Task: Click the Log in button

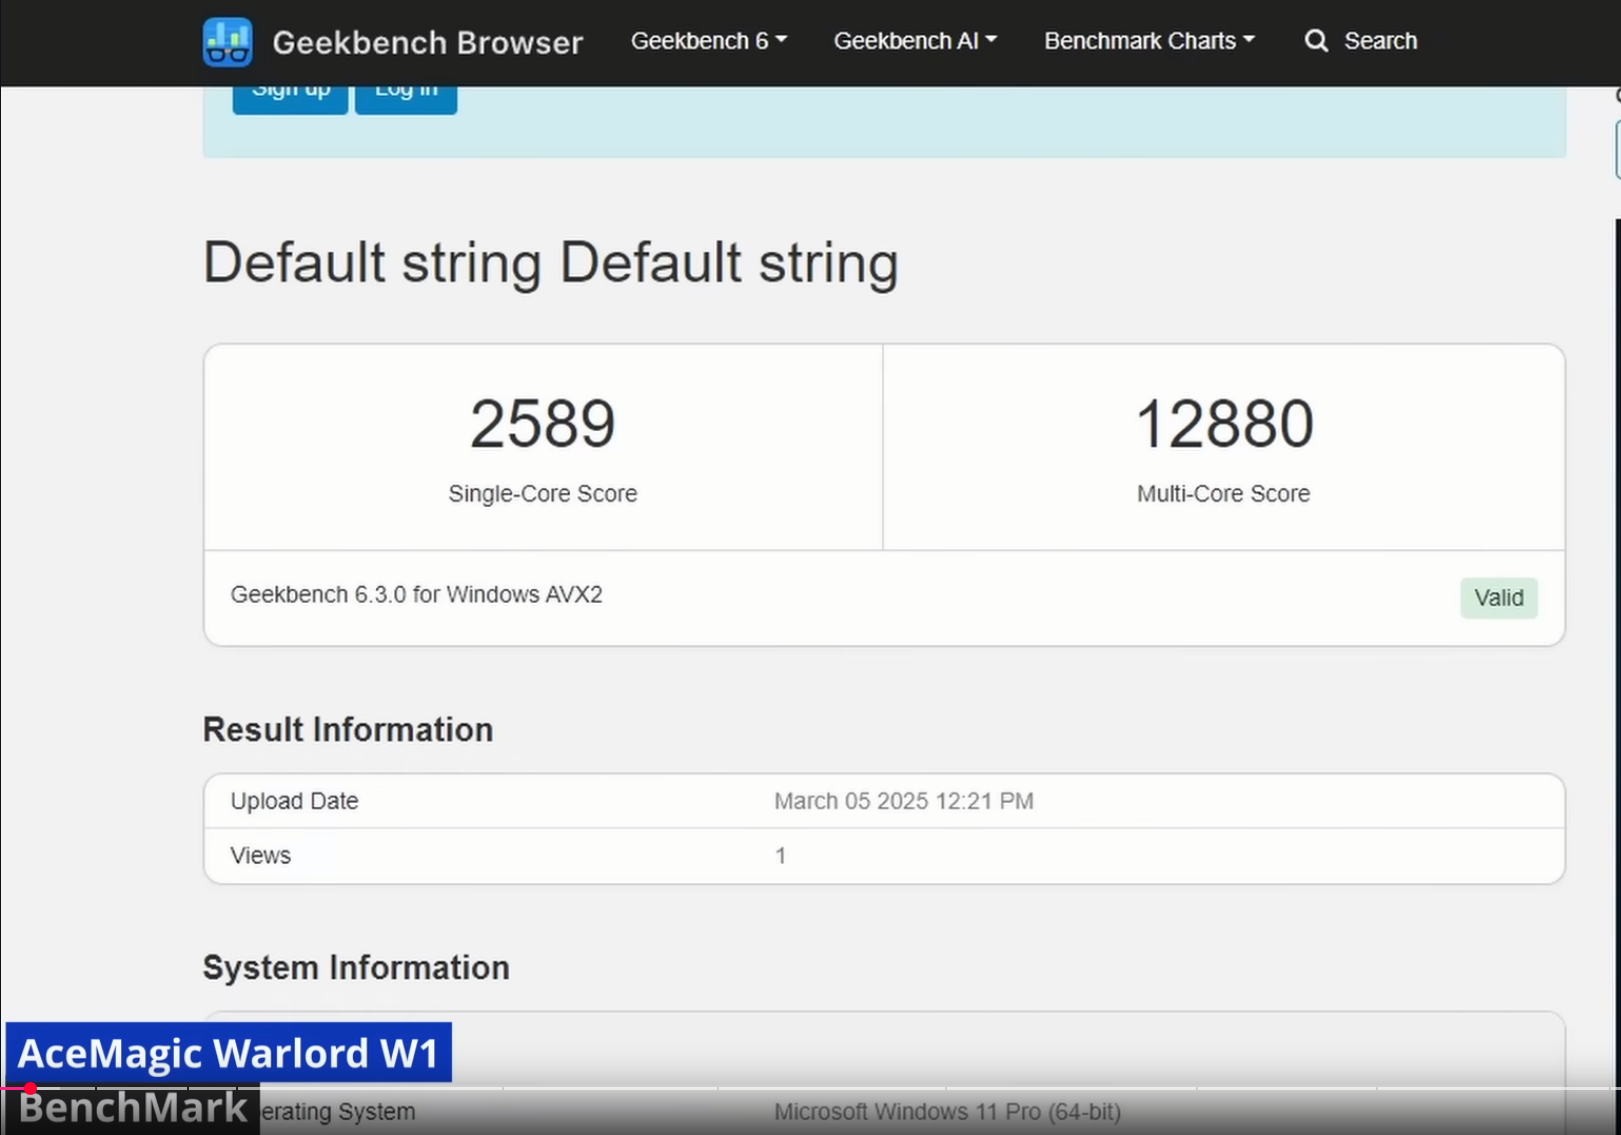Action: coord(406,97)
